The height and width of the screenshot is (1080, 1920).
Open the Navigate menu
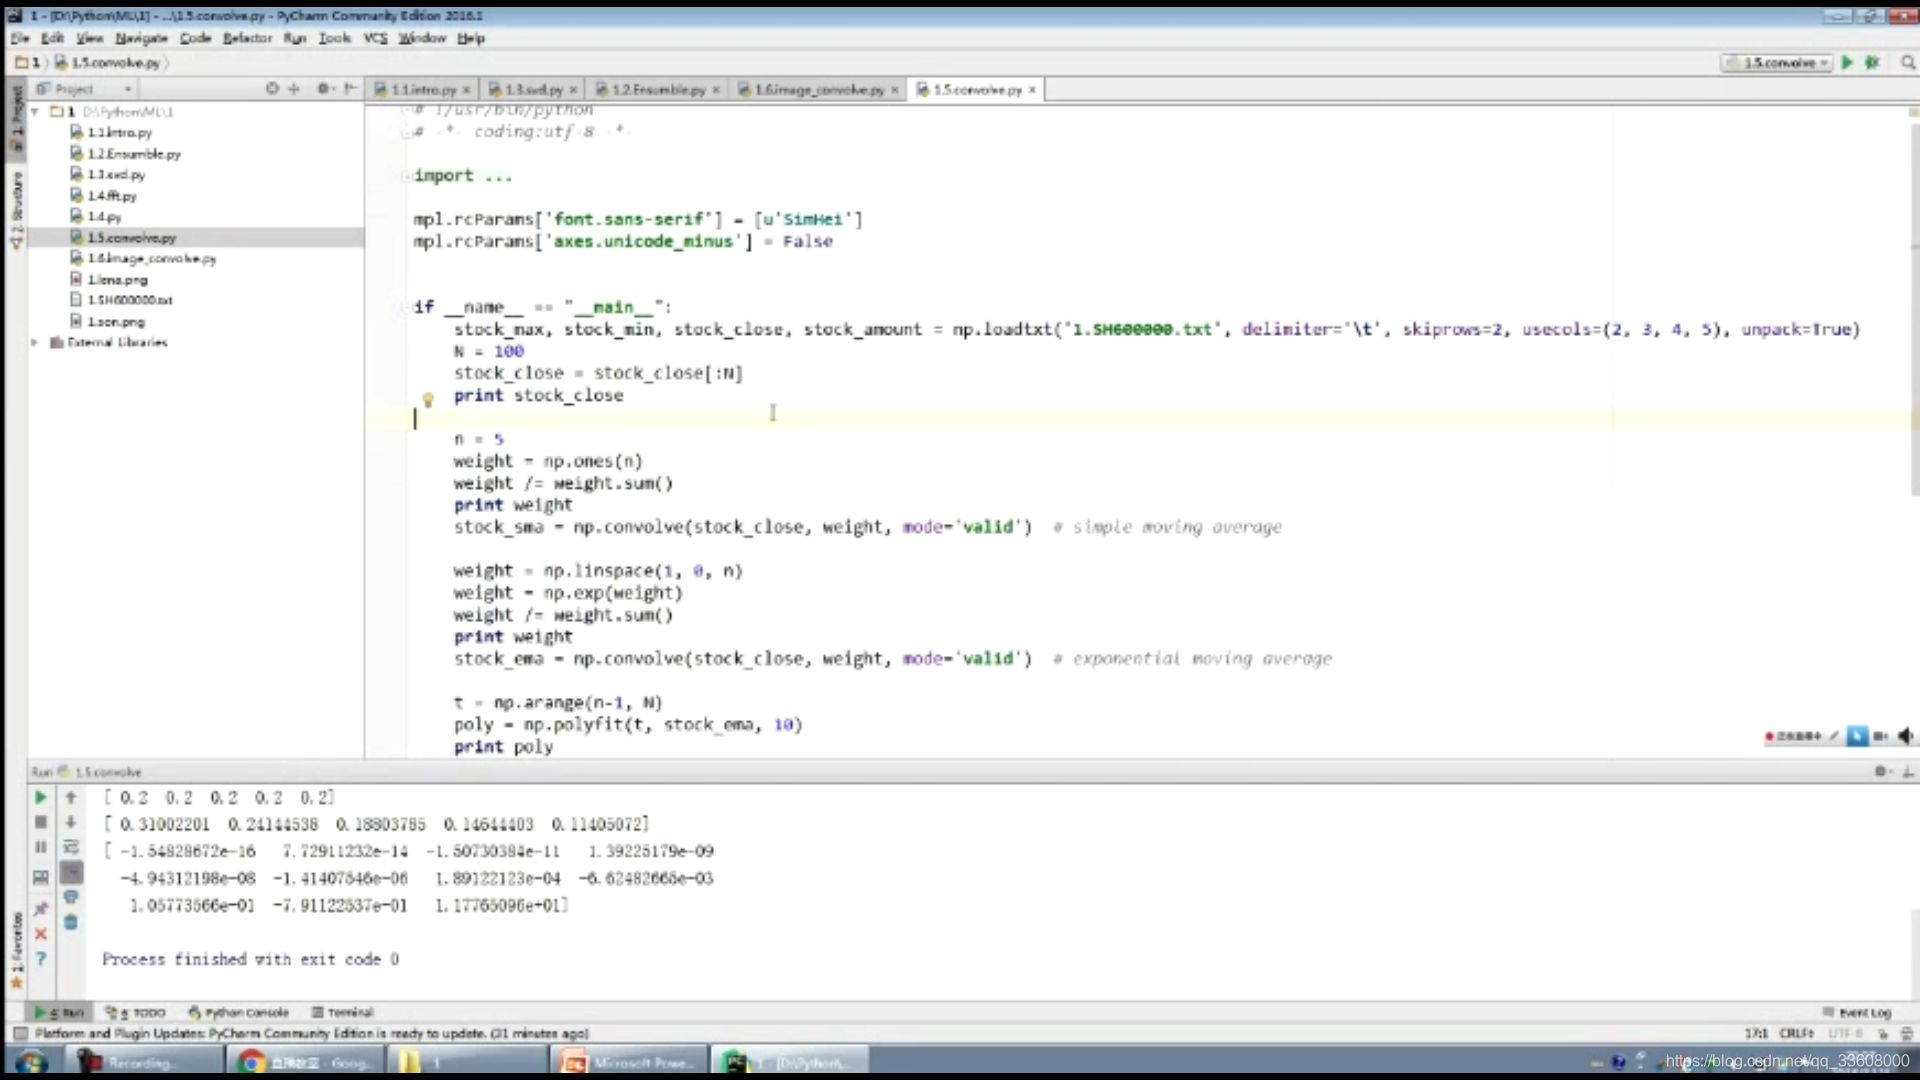tap(141, 38)
